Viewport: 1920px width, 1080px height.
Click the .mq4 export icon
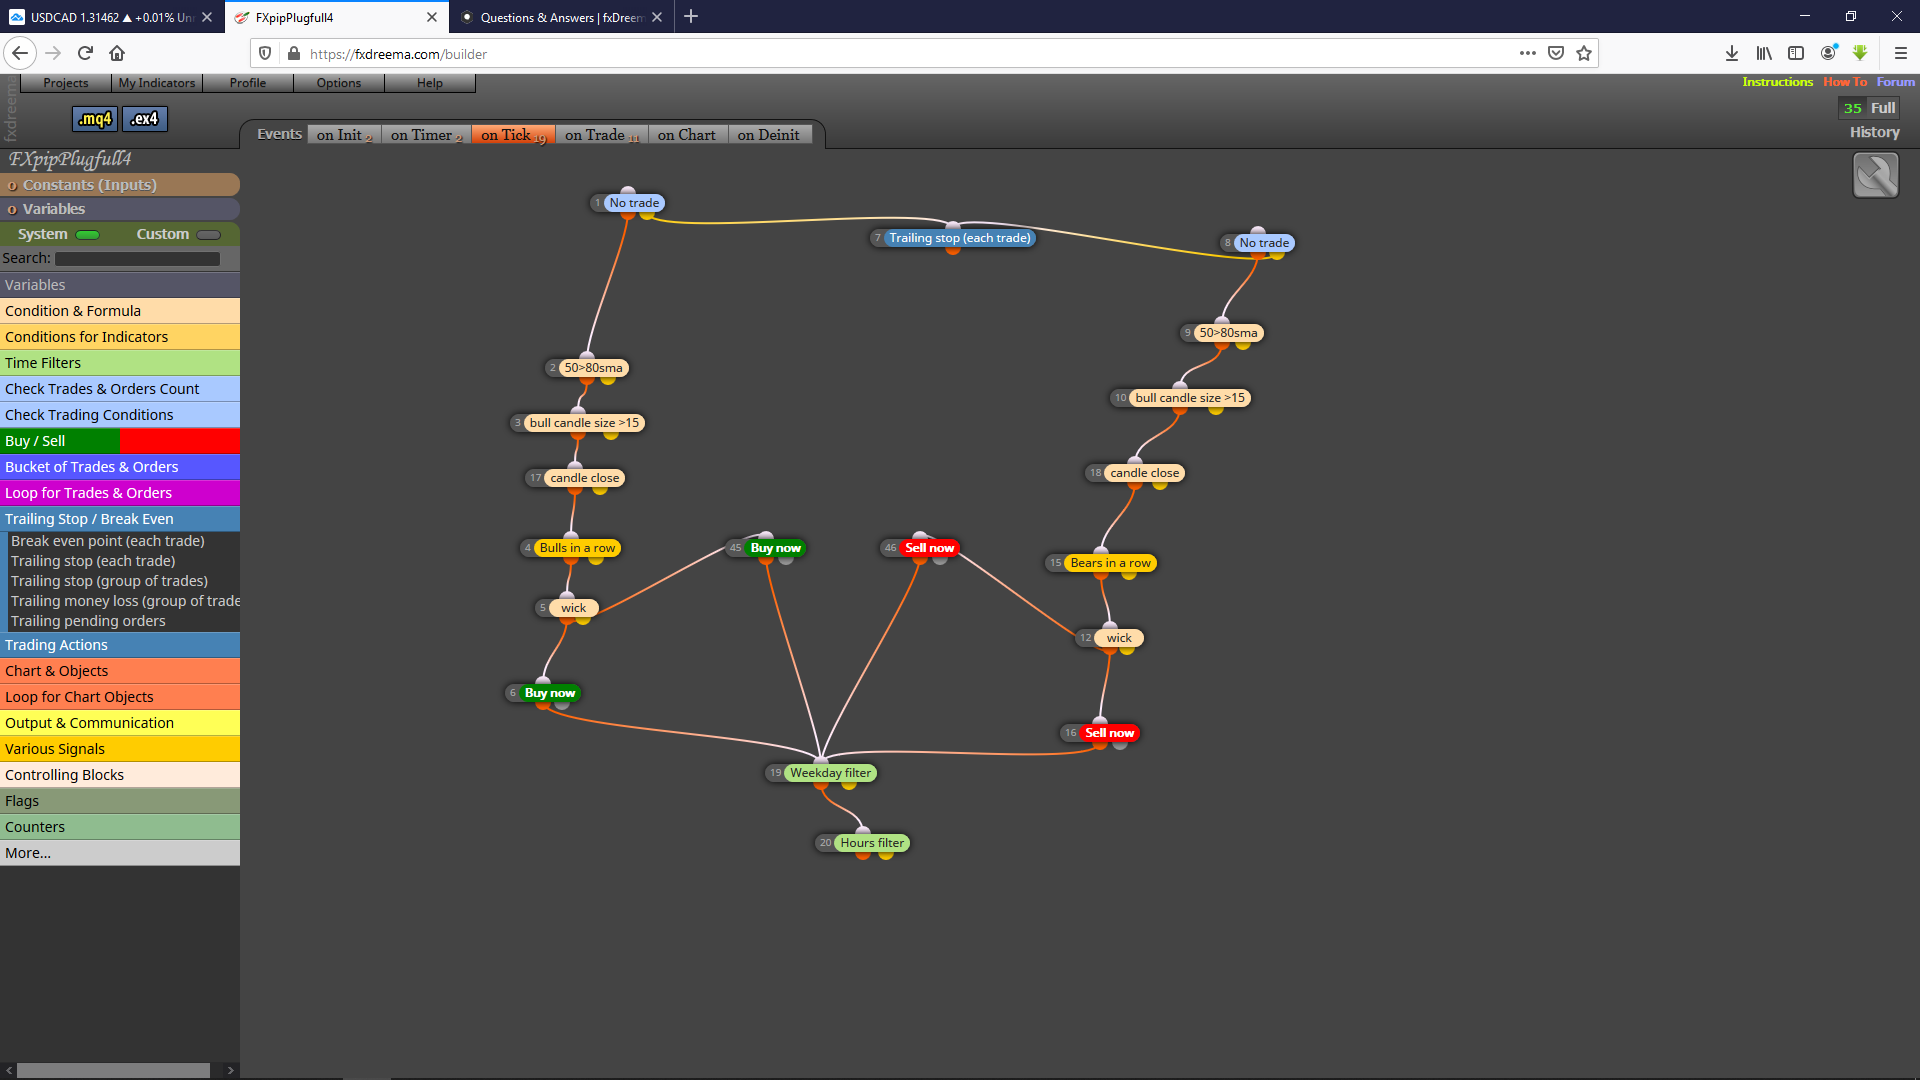[x=95, y=119]
